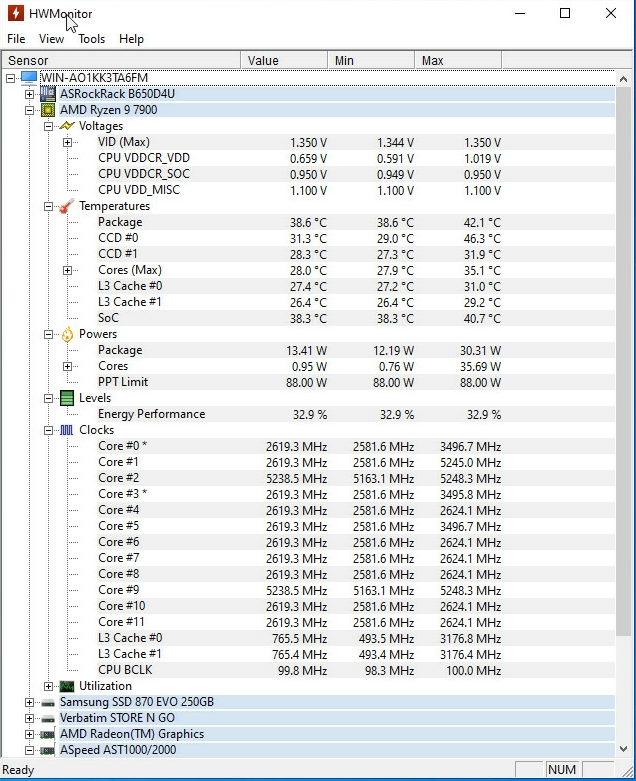Viewport: 636px width, 781px height.
Task: Collapse the WIN-AO1KK3TA6FM root node
Action: (10, 78)
